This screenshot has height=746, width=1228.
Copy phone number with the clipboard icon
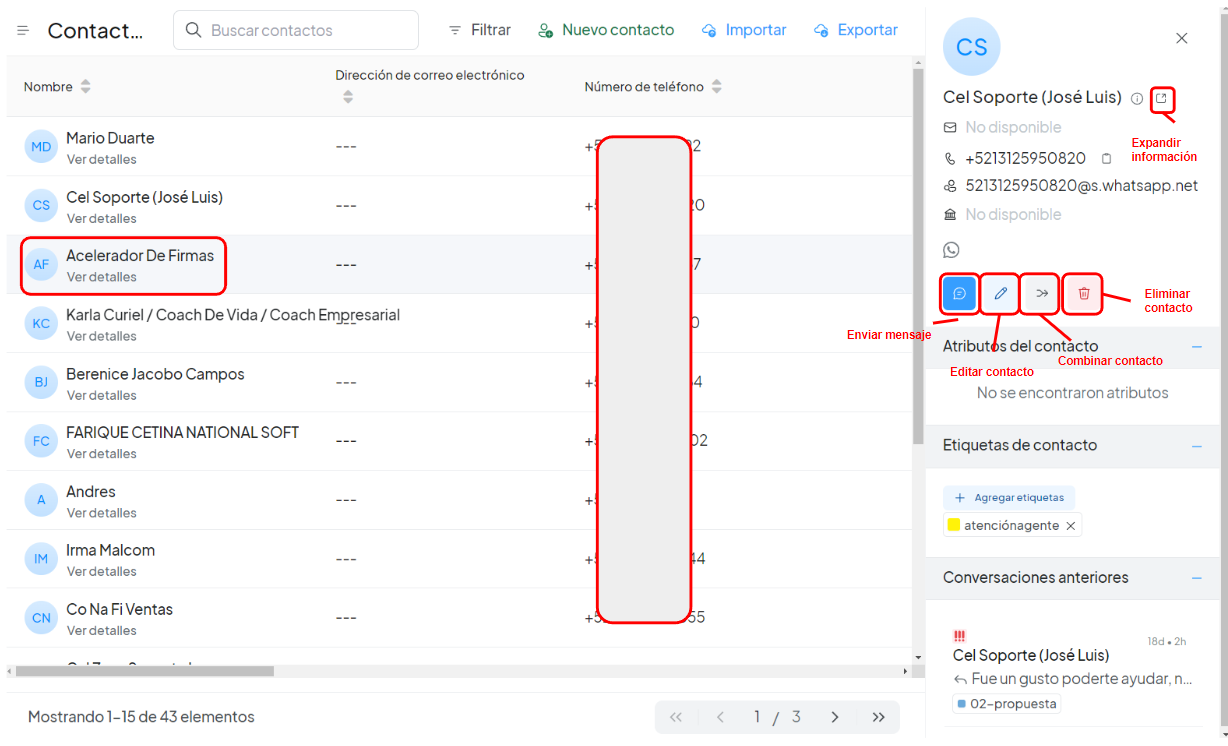(x=1106, y=158)
